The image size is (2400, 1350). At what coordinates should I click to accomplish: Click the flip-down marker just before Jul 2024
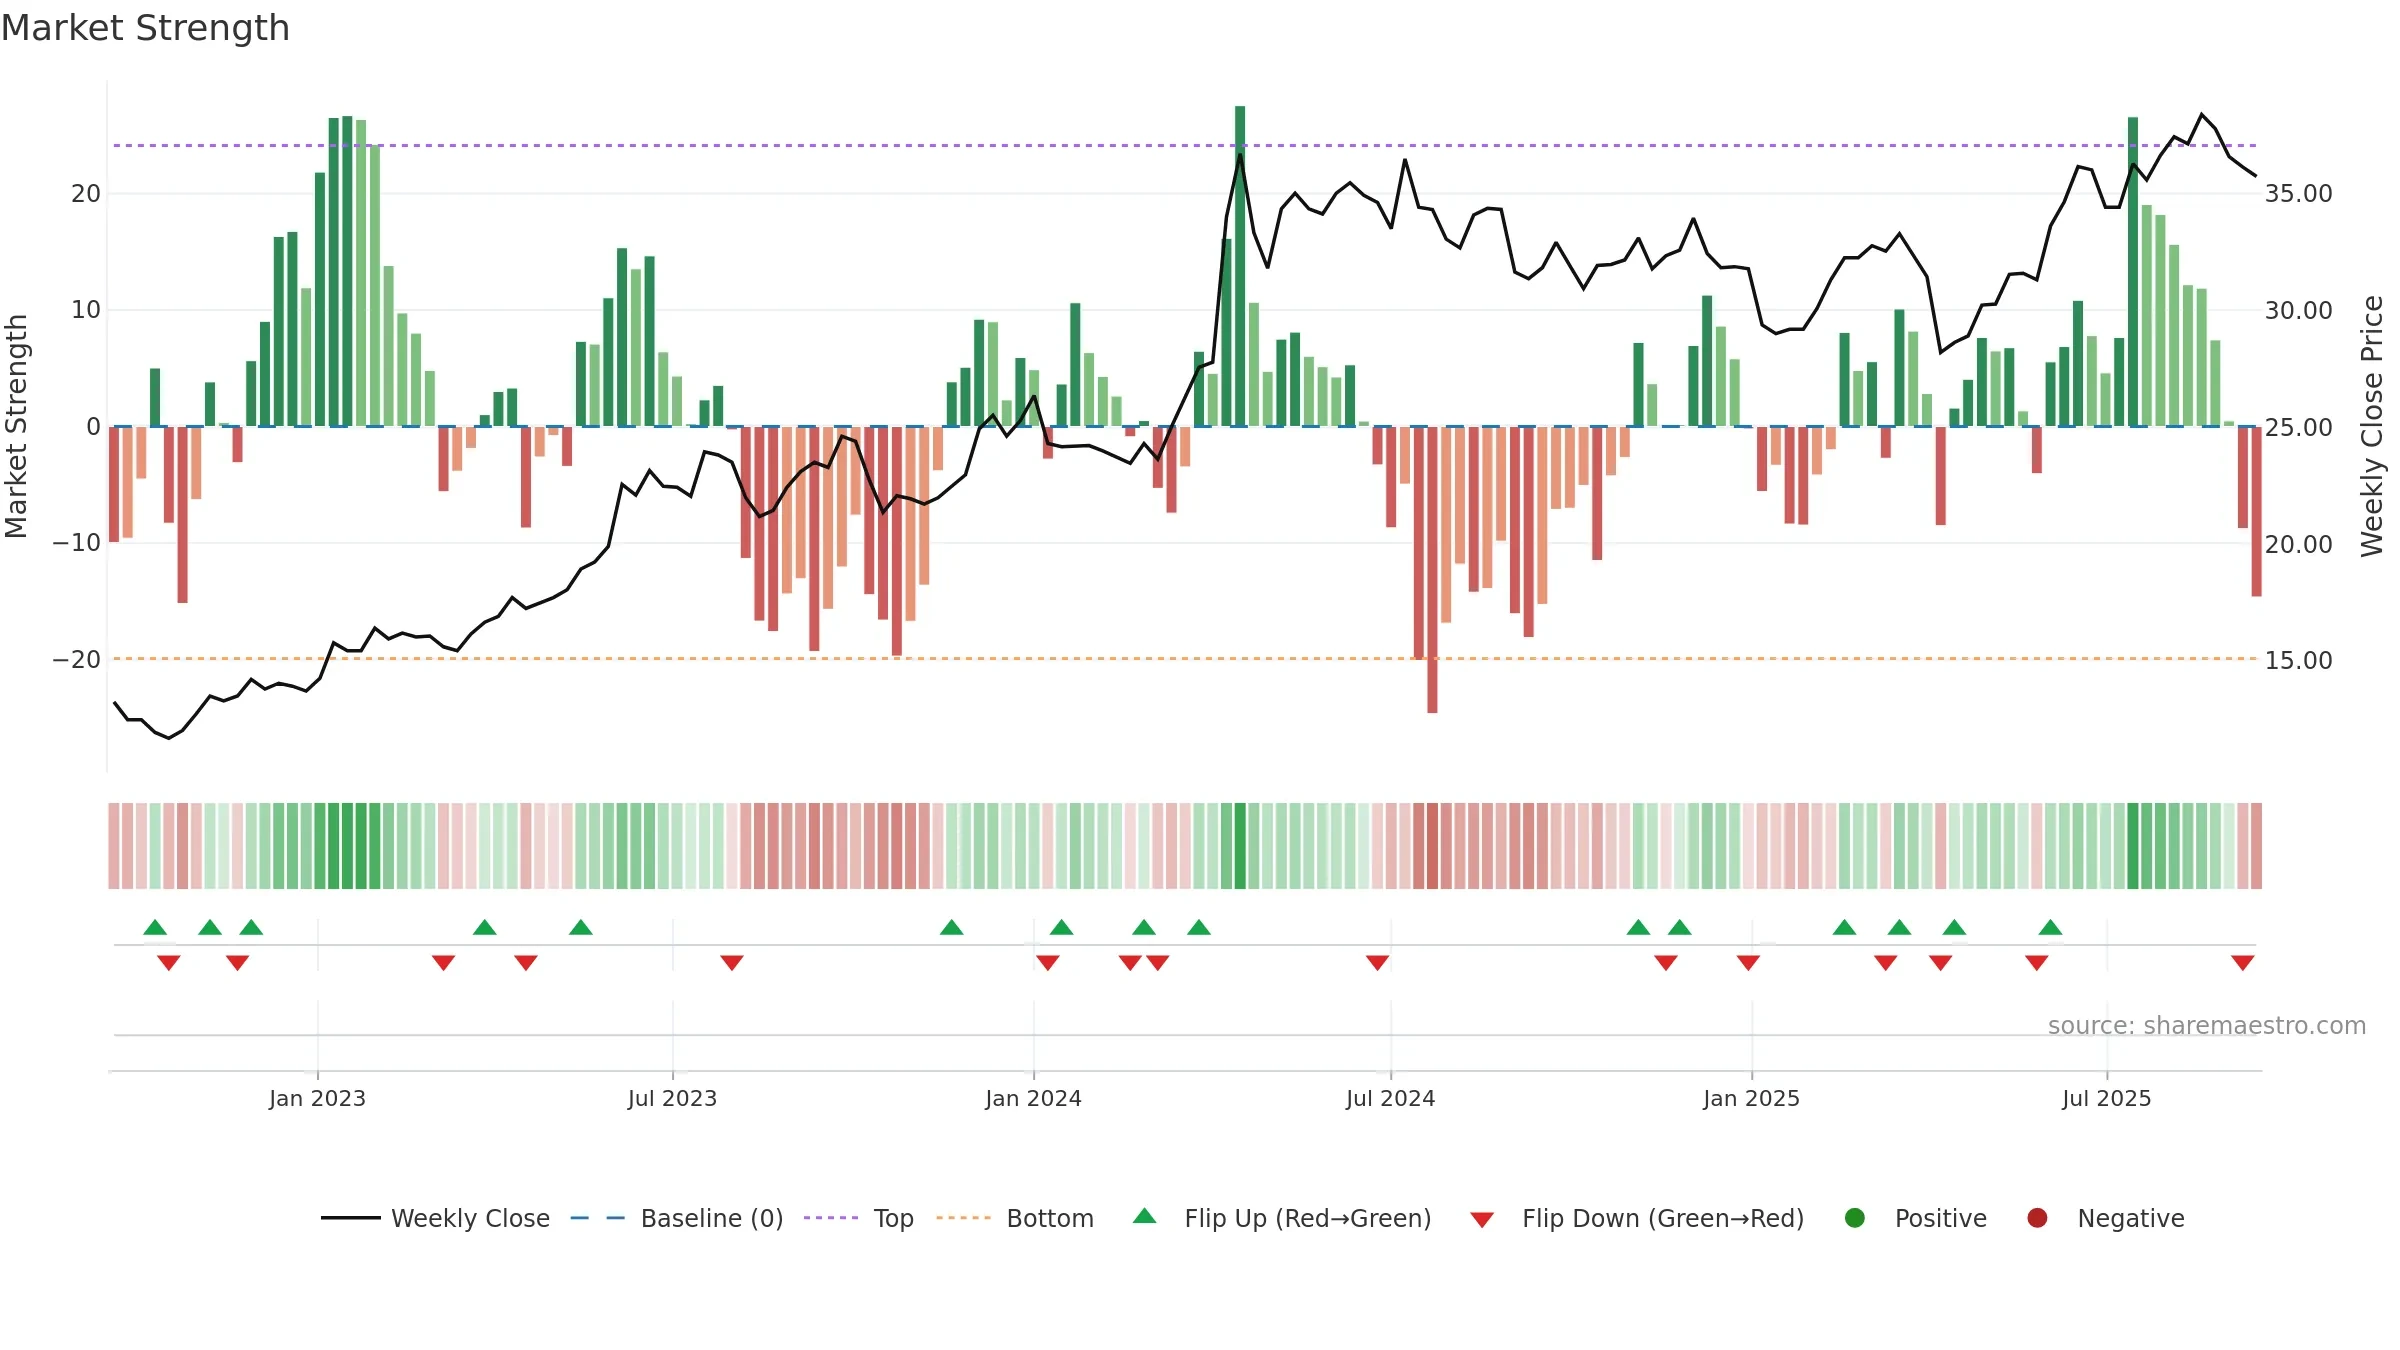1377,962
